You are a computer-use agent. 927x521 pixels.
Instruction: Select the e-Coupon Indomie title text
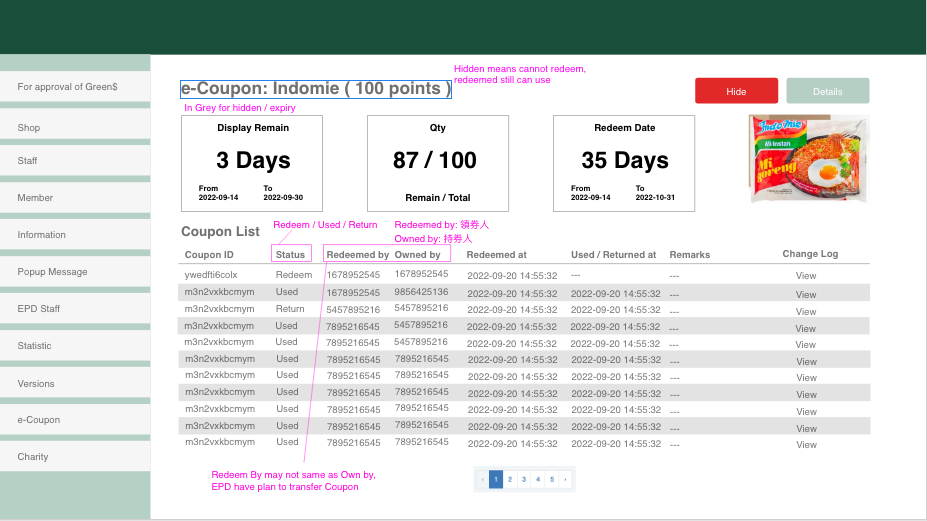tap(315, 89)
